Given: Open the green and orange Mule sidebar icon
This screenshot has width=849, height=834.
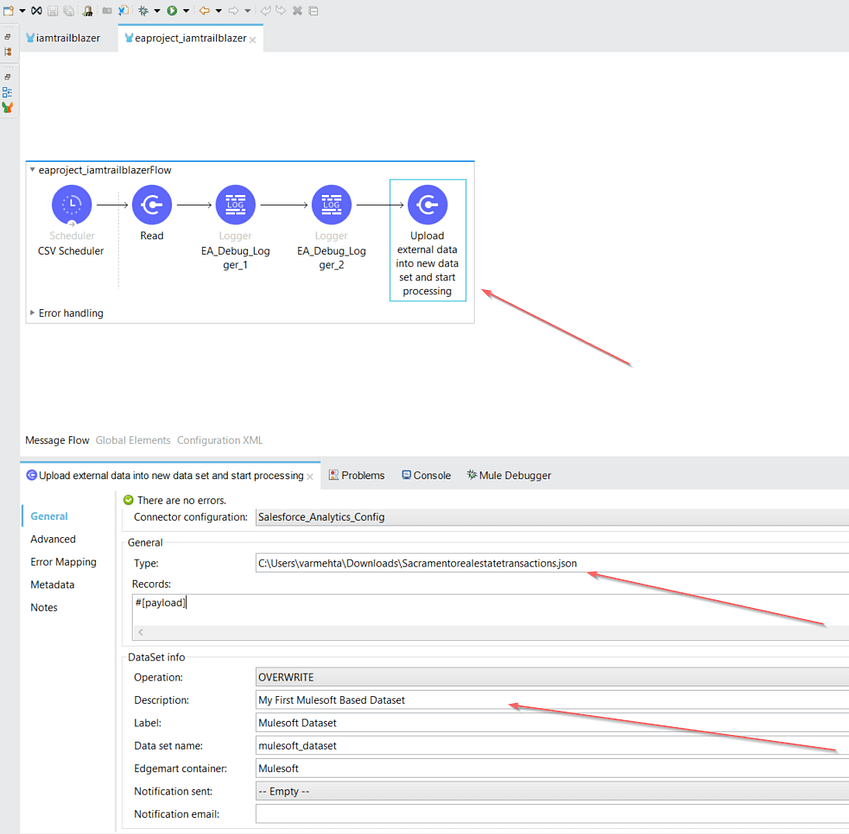Looking at the screenshot, I should coord(8,107).
